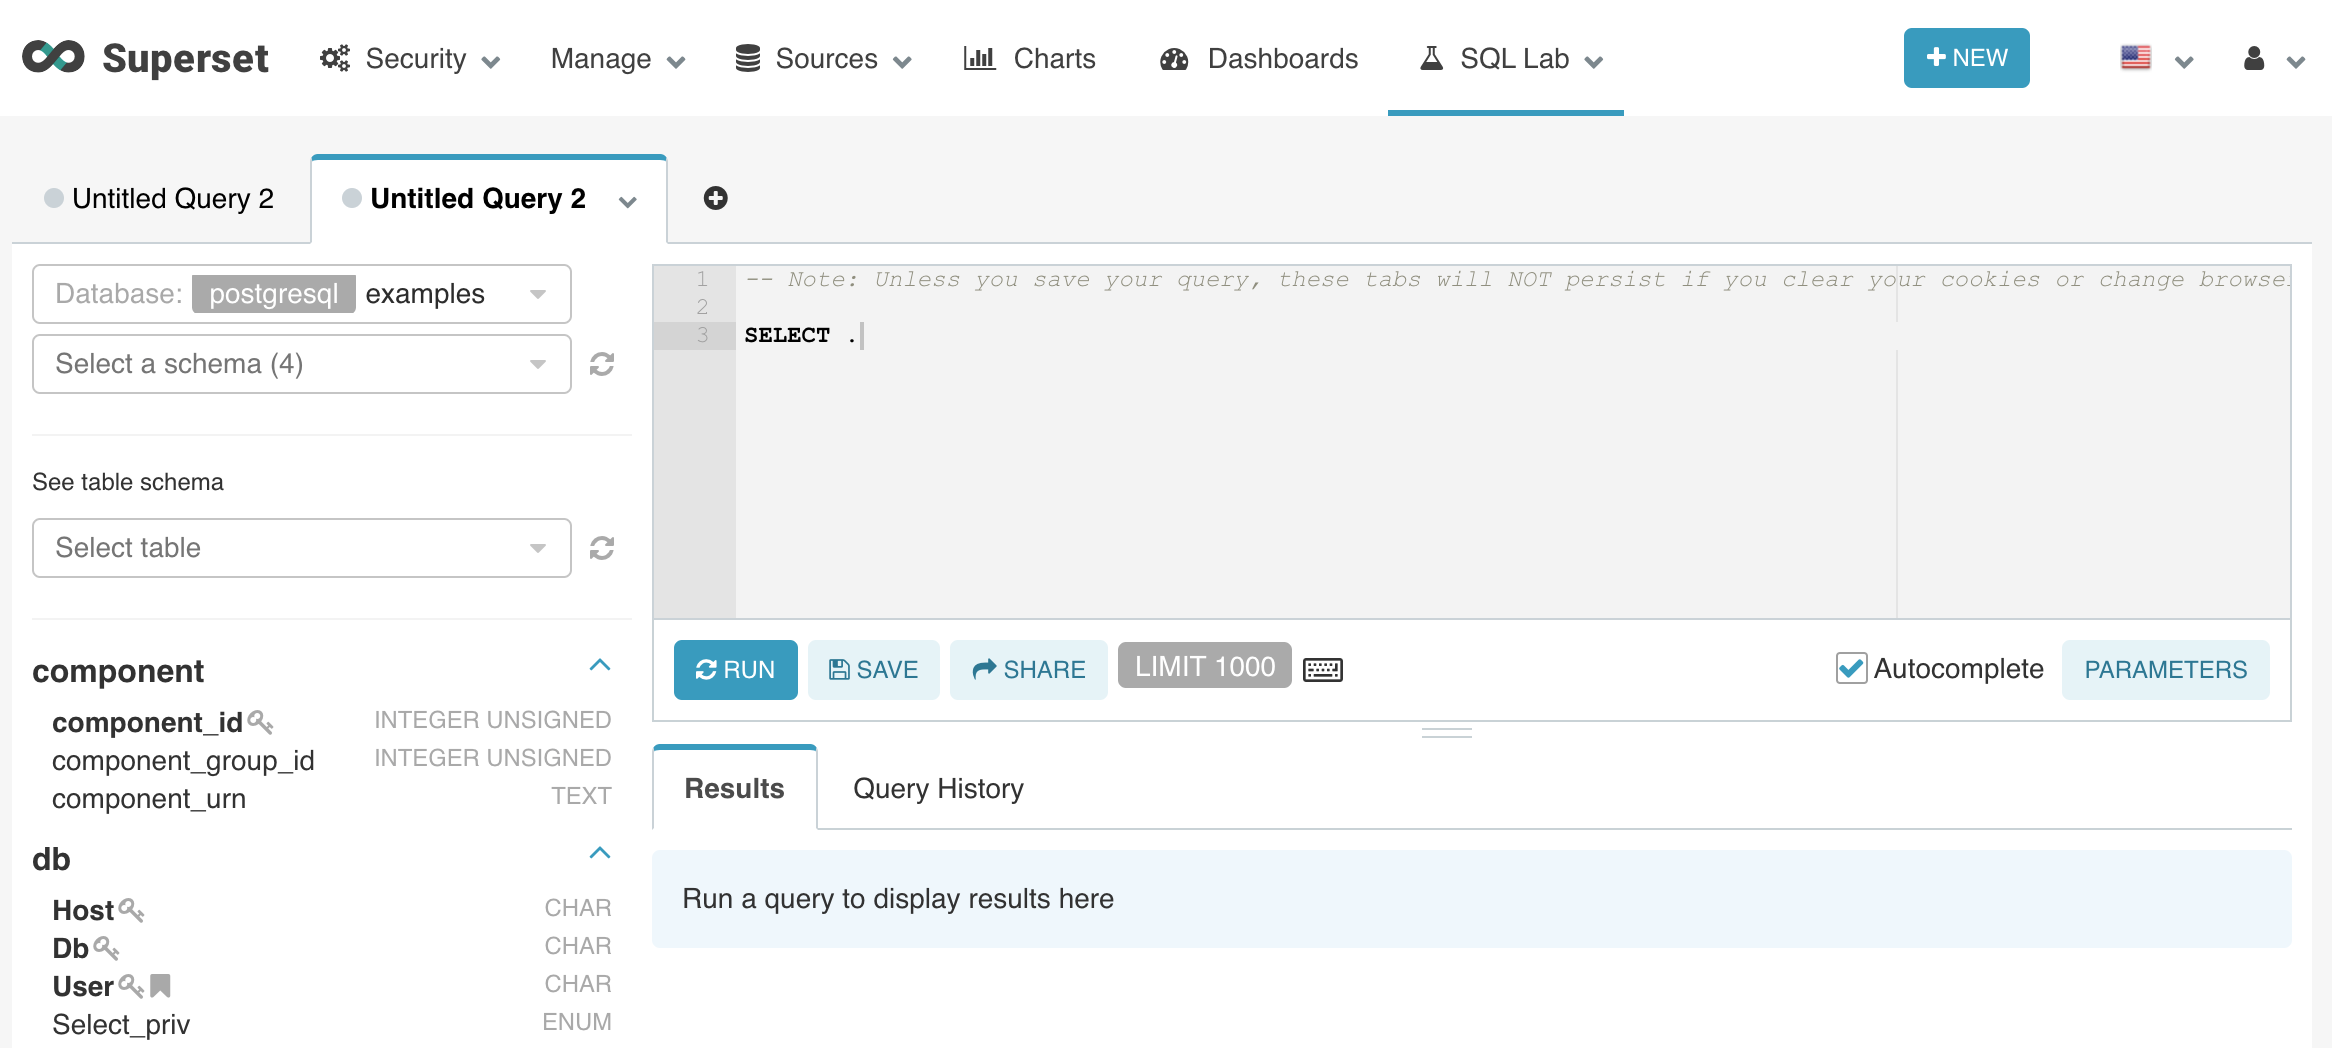Select the Select_priv column
The image size is (2332, 1048).
[121, 1025]
